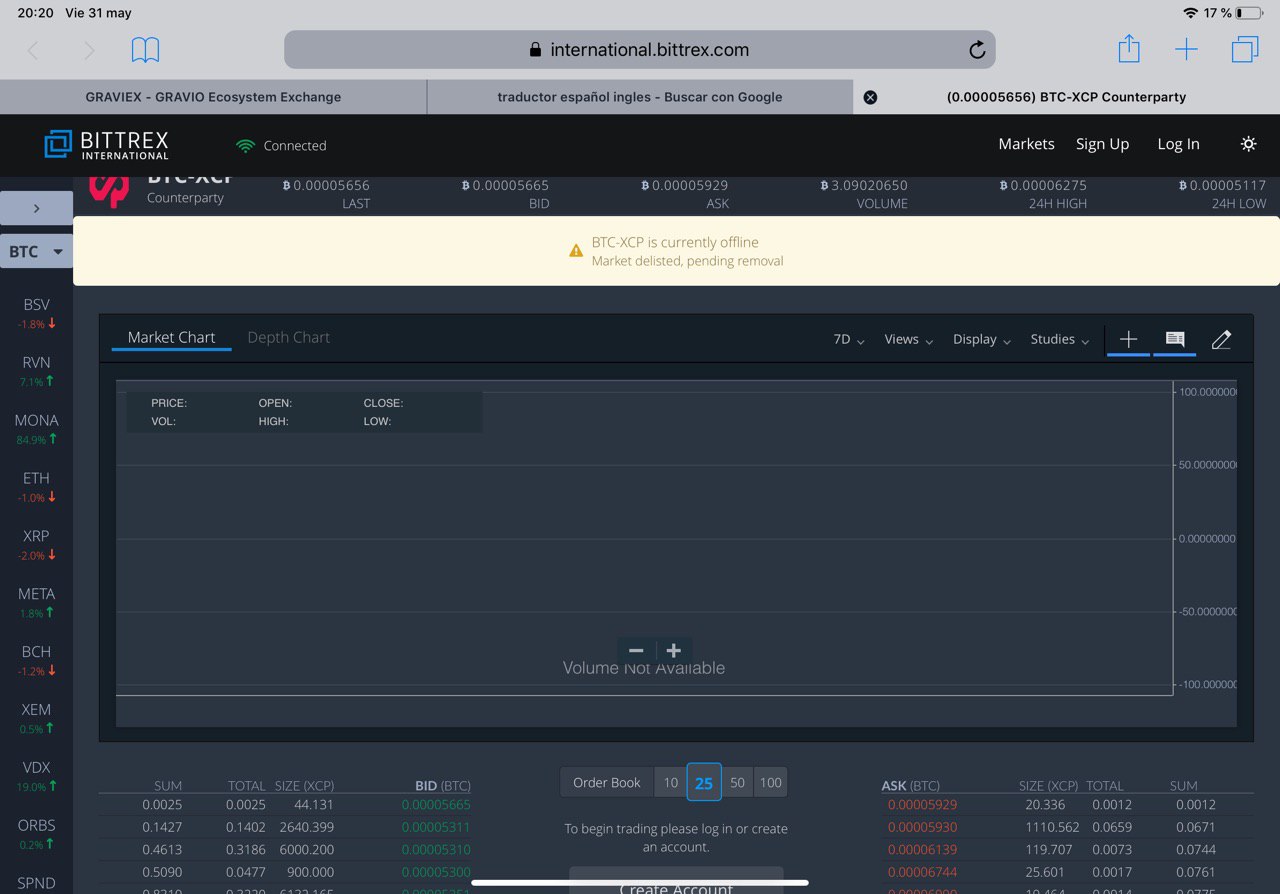Toggle the chart annotation comment icon
The width and height of the screenshot is (1280, 894).
click(x=1175, y=340)
